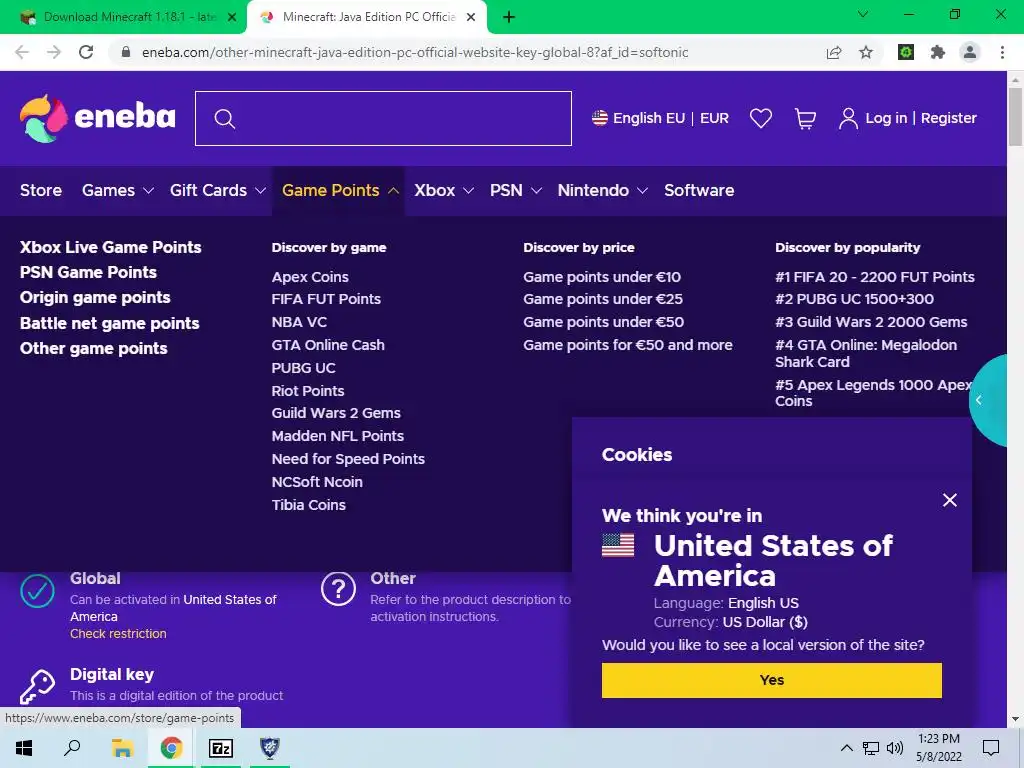This screenshot has height=768, width=1024.
Task: Open the notification center
Action: (991, 748)
